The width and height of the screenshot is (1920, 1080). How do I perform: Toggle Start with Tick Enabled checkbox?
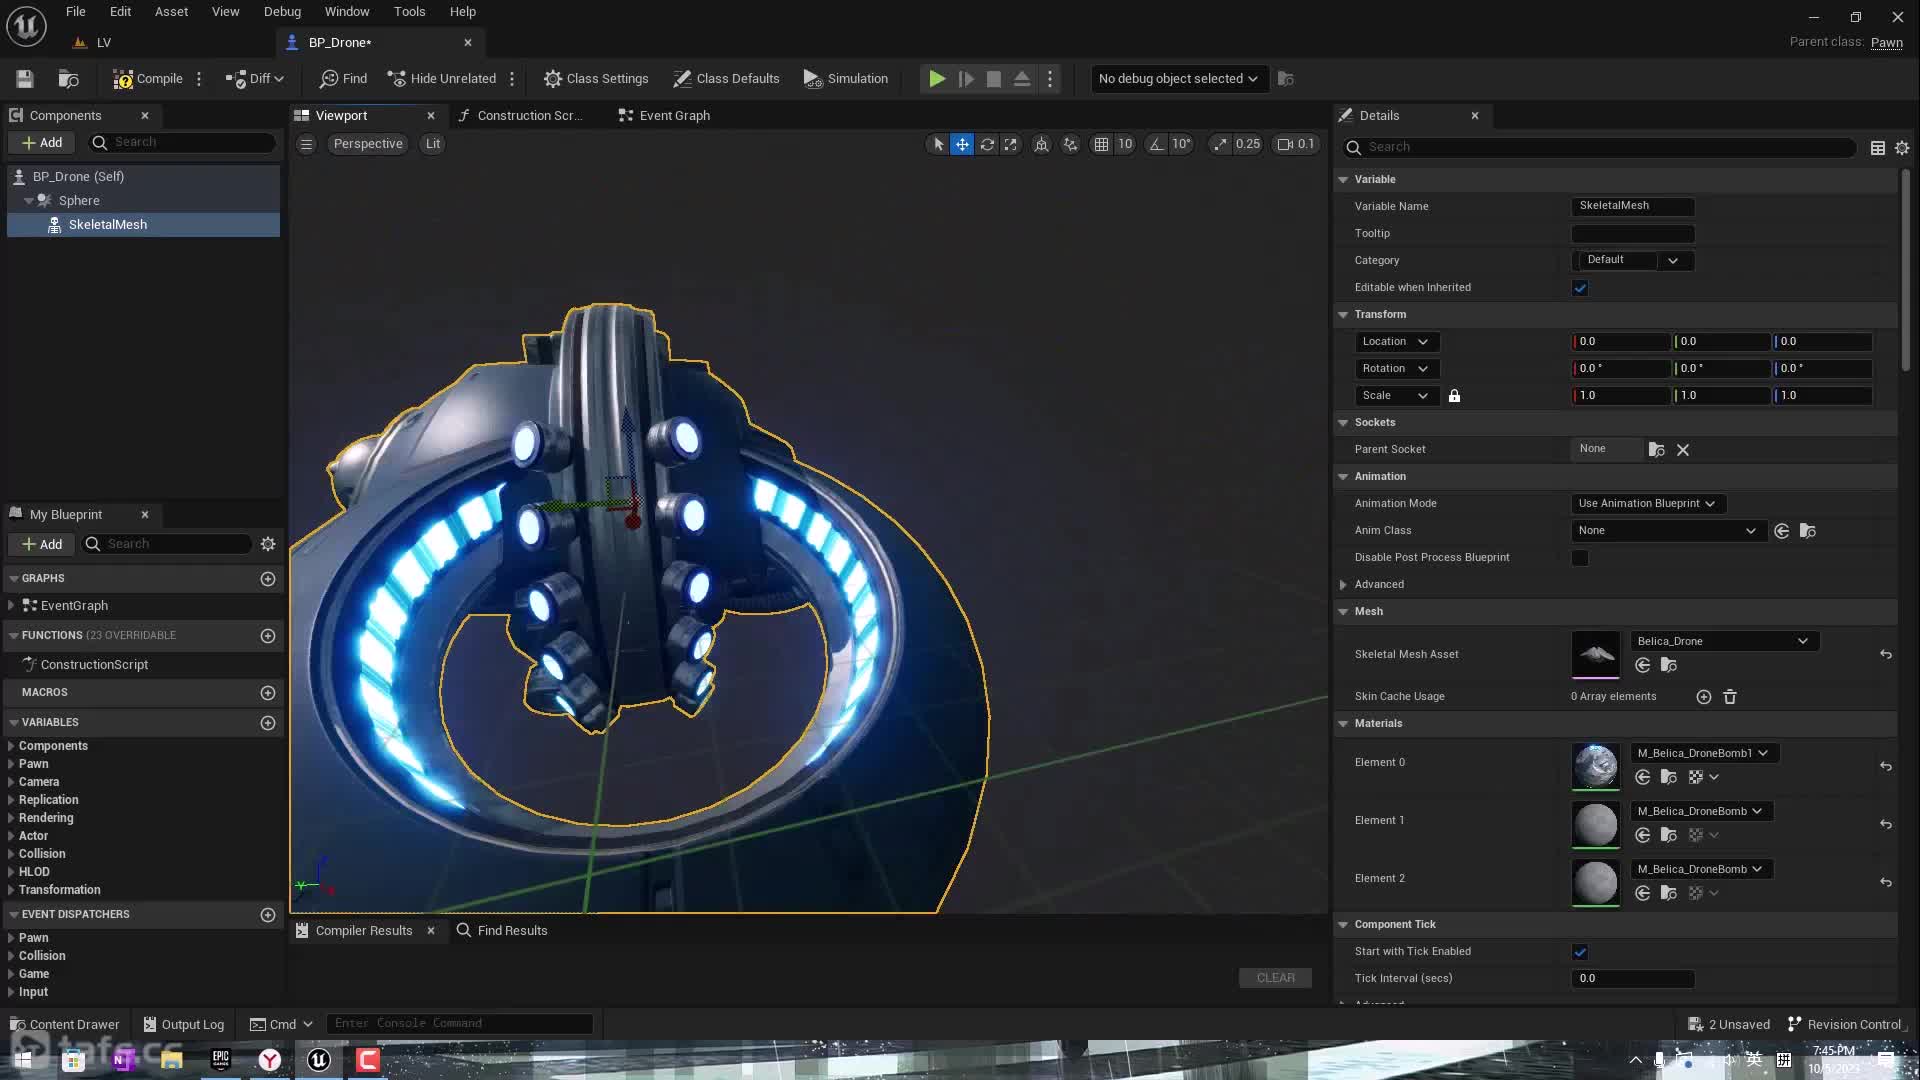[1580, 952]
